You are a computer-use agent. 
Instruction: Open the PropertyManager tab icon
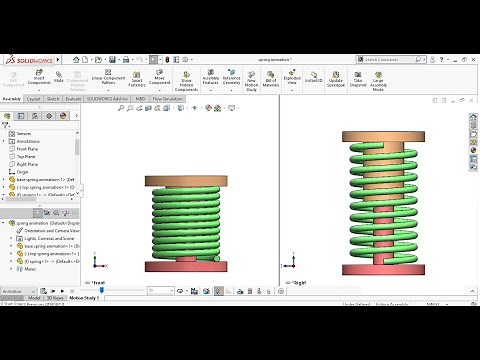[x=21, y=116]
